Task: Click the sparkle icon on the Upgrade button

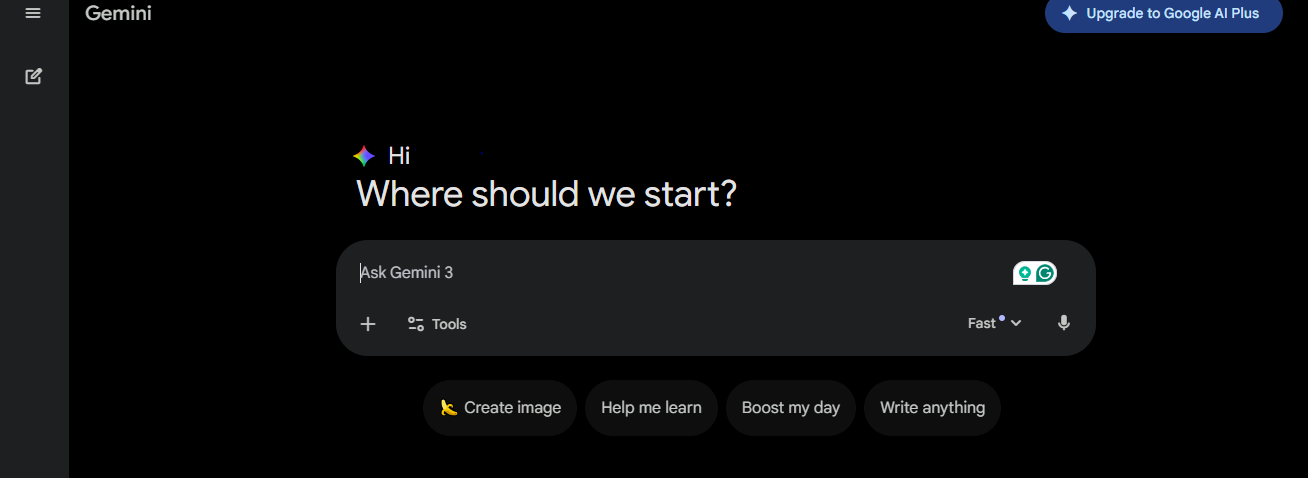Action: [x=1070, y=14]
